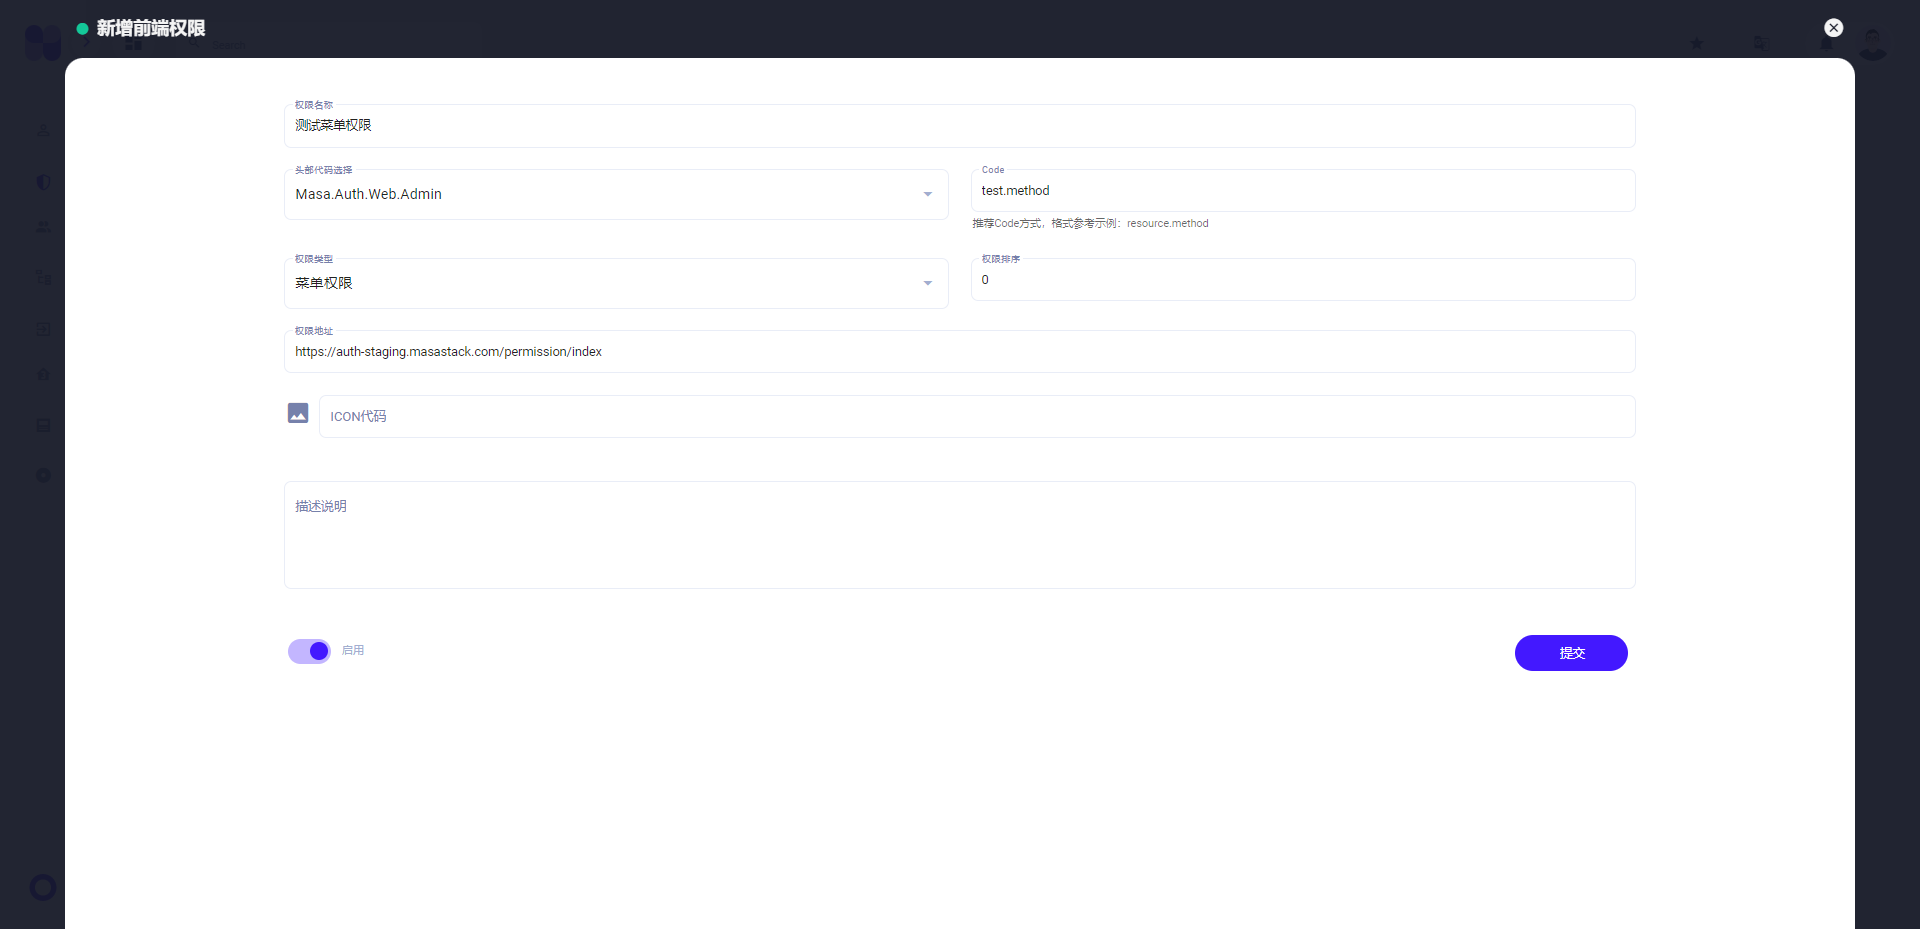Select the user management sidebar icon
The height and width of the screenshot is (929, 1920).
[x=43, y=129]
